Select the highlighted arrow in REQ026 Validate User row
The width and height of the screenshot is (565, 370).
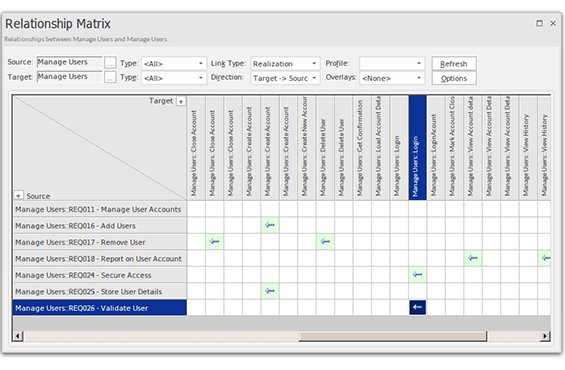click(x=418, y=307)
